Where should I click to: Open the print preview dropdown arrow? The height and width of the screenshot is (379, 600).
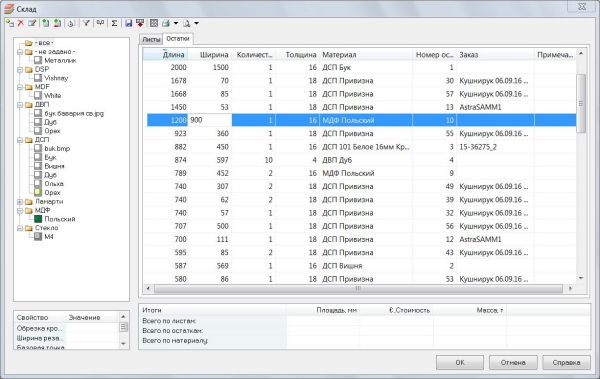tap(196, 23)
